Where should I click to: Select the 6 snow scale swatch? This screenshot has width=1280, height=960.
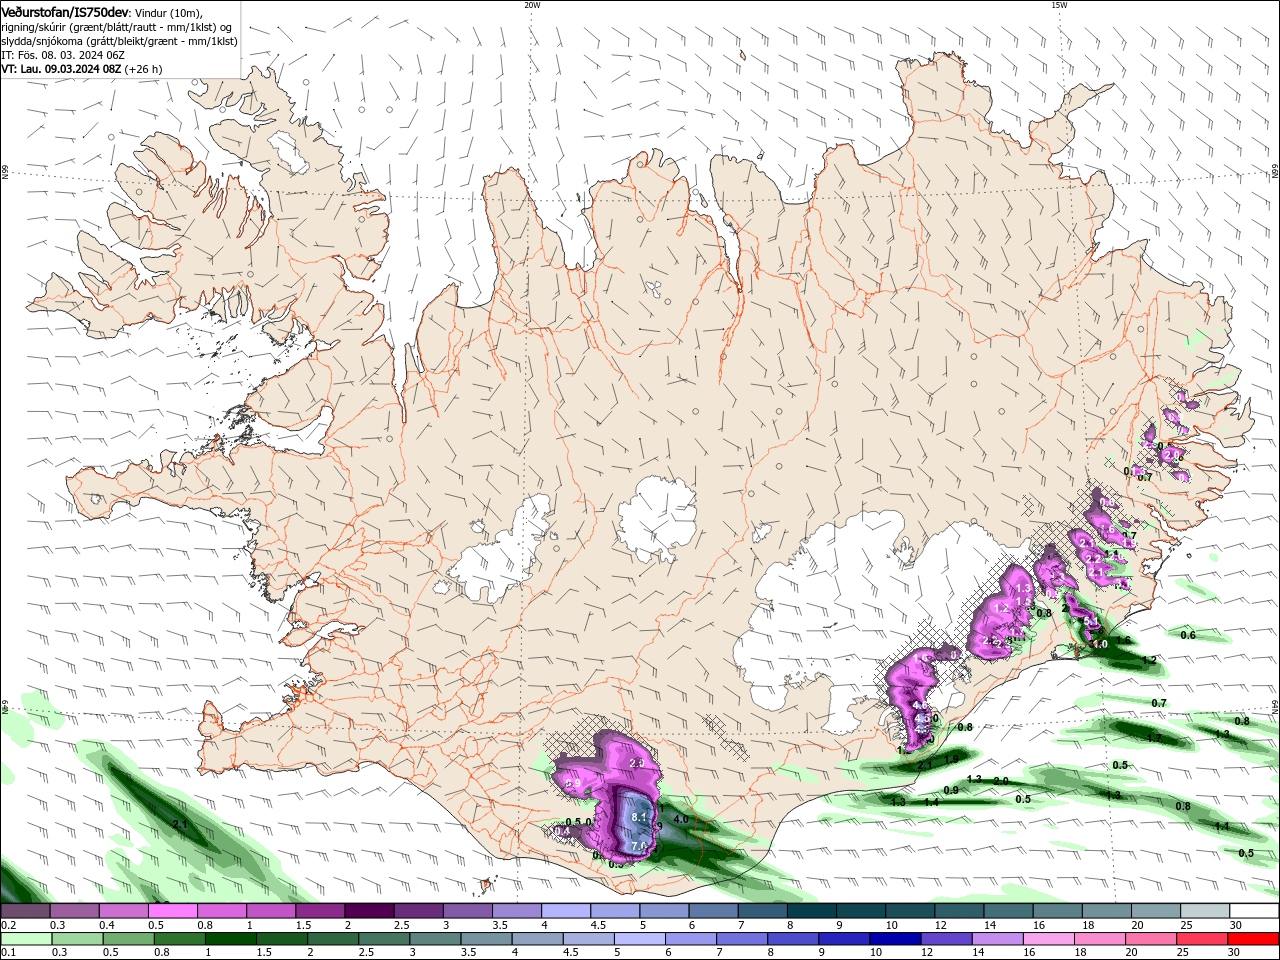click(x=714, y=911)
